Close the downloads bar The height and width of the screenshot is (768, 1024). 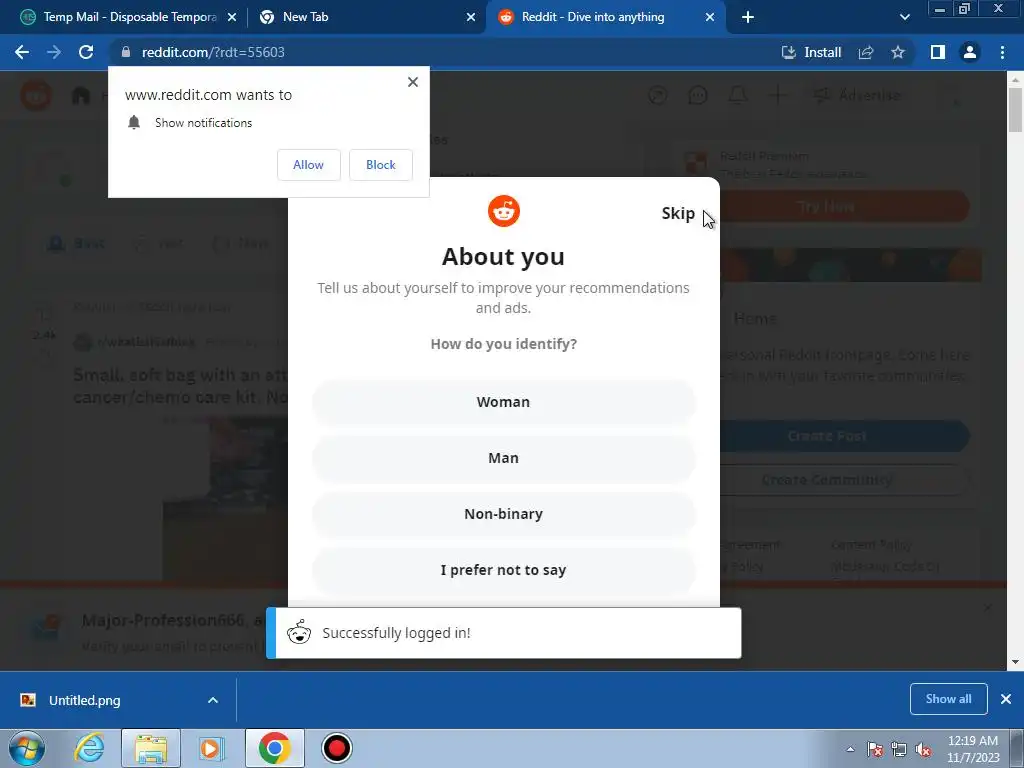(1006, 699)
